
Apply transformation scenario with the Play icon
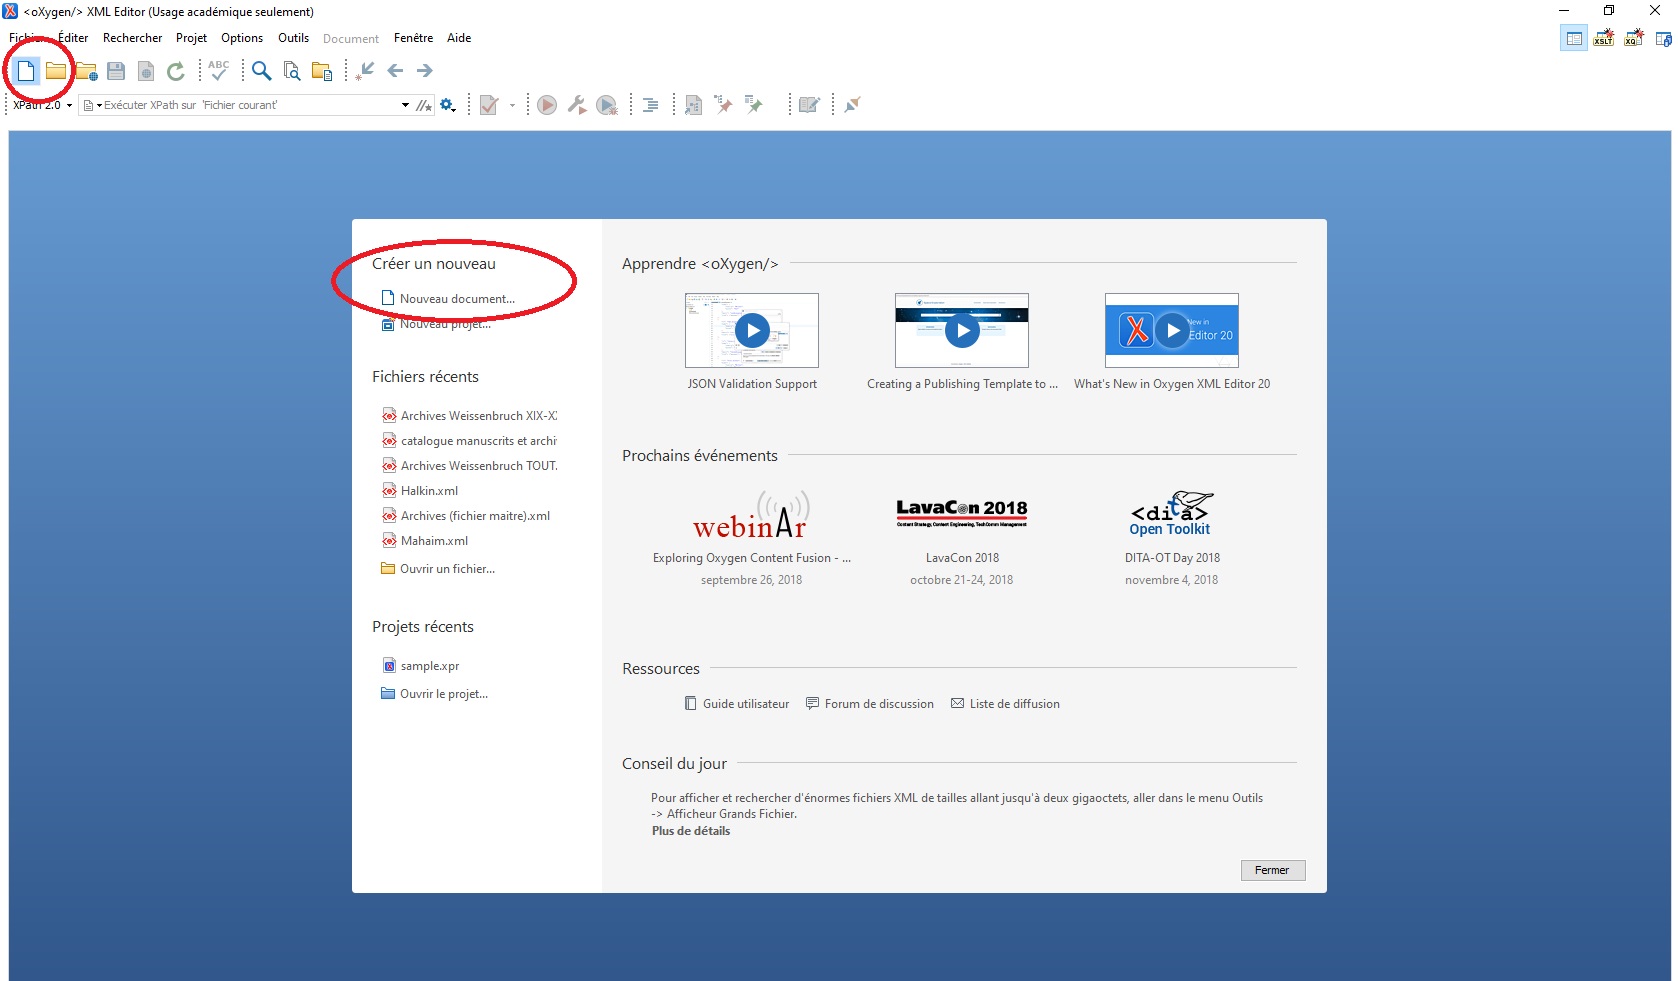click(546, 105)
